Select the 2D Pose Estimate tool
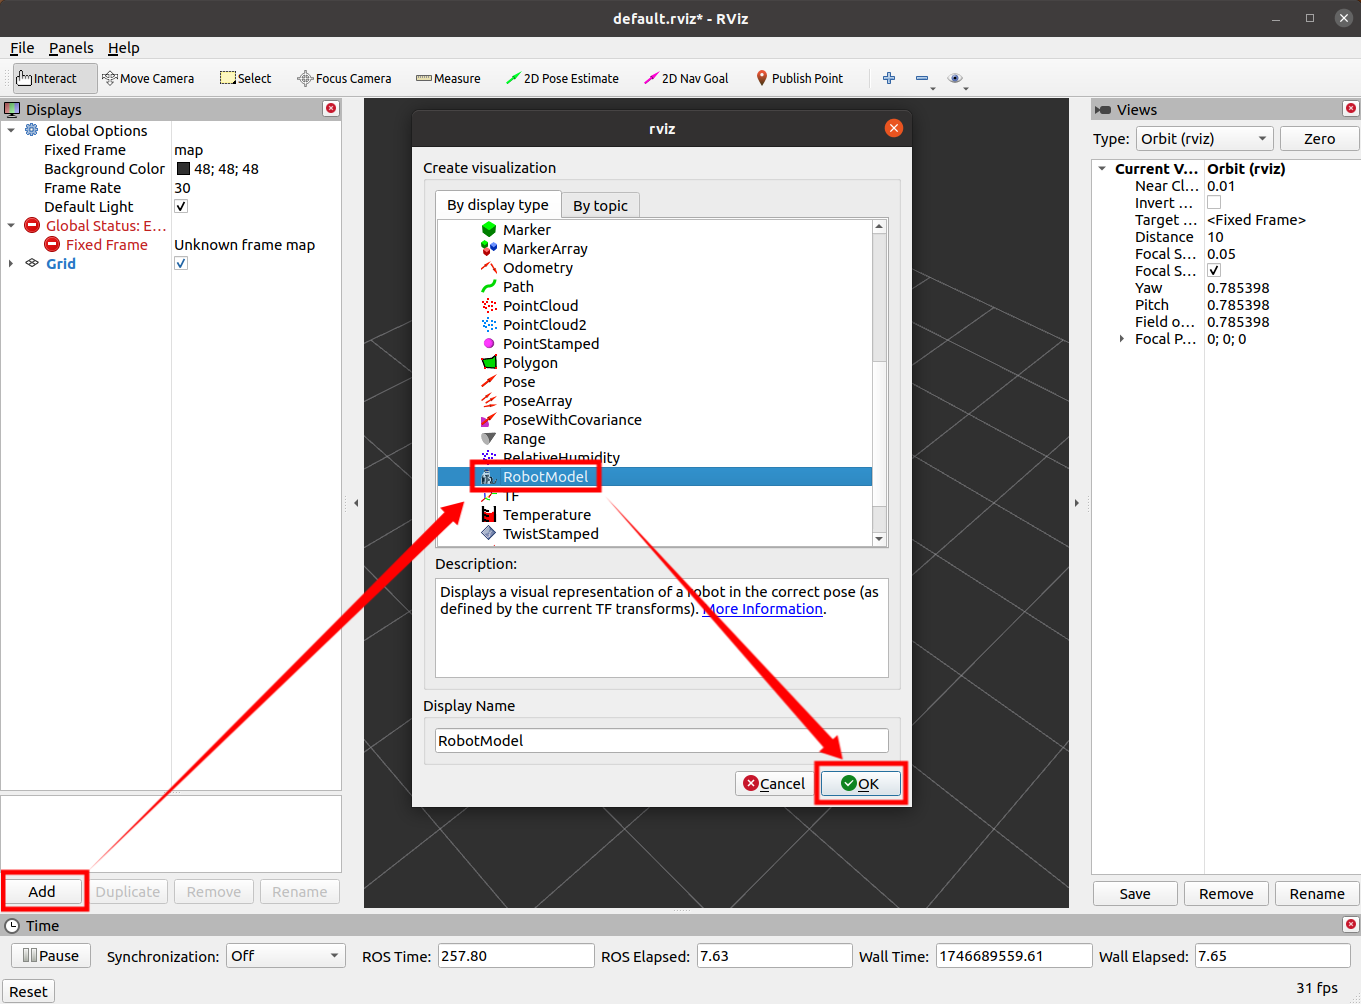The image size is (1361, 1004). [x=562, y=78]
